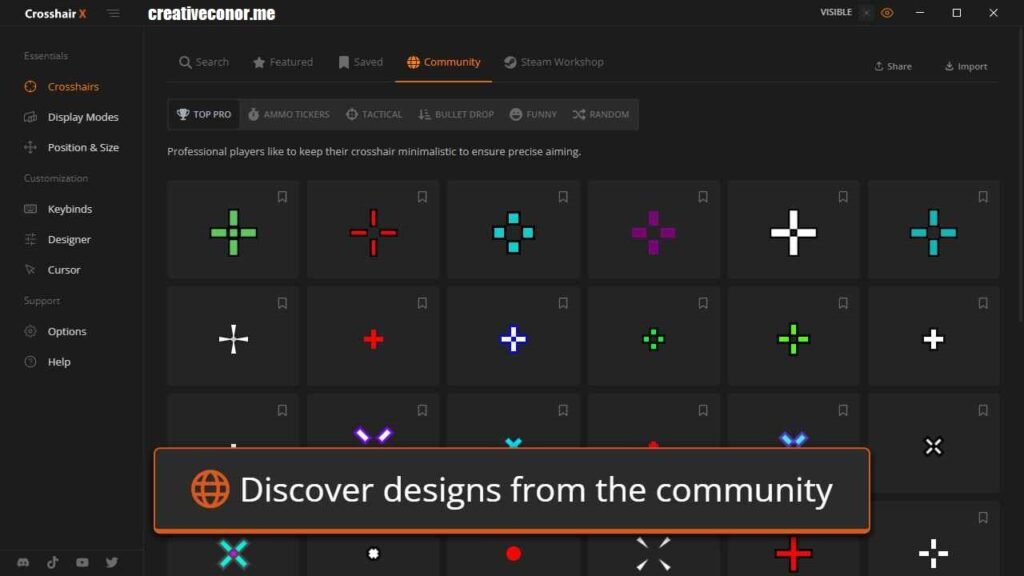The width and height of the screenshot is (1024, 576).
Task: Open Display Modes in sidebar
Action: pyautogui.click(x=71, y=117)
